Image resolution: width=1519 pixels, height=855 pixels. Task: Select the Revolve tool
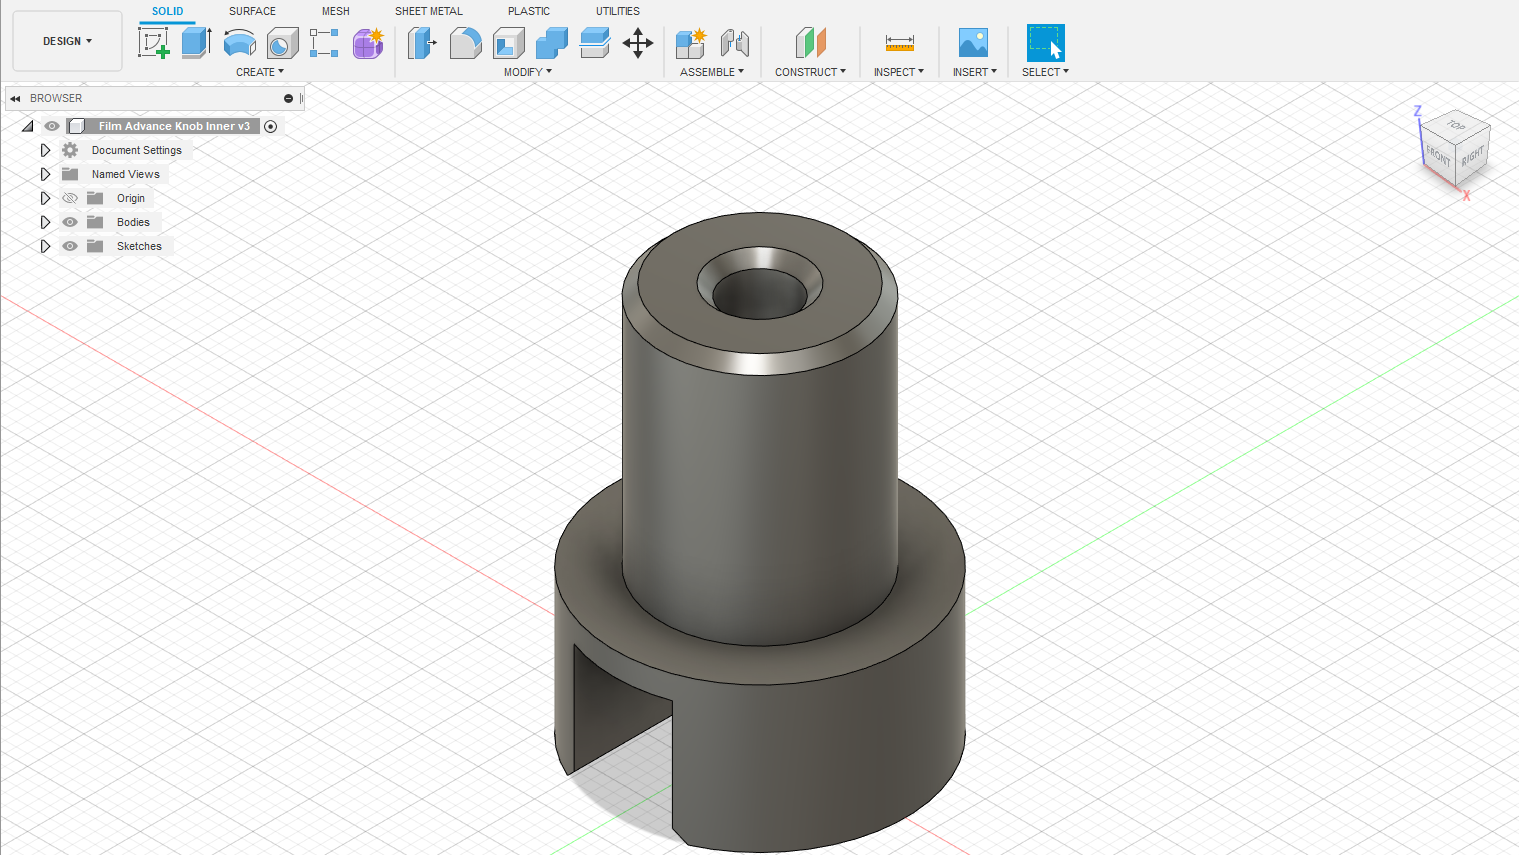(x=240, y=43)
